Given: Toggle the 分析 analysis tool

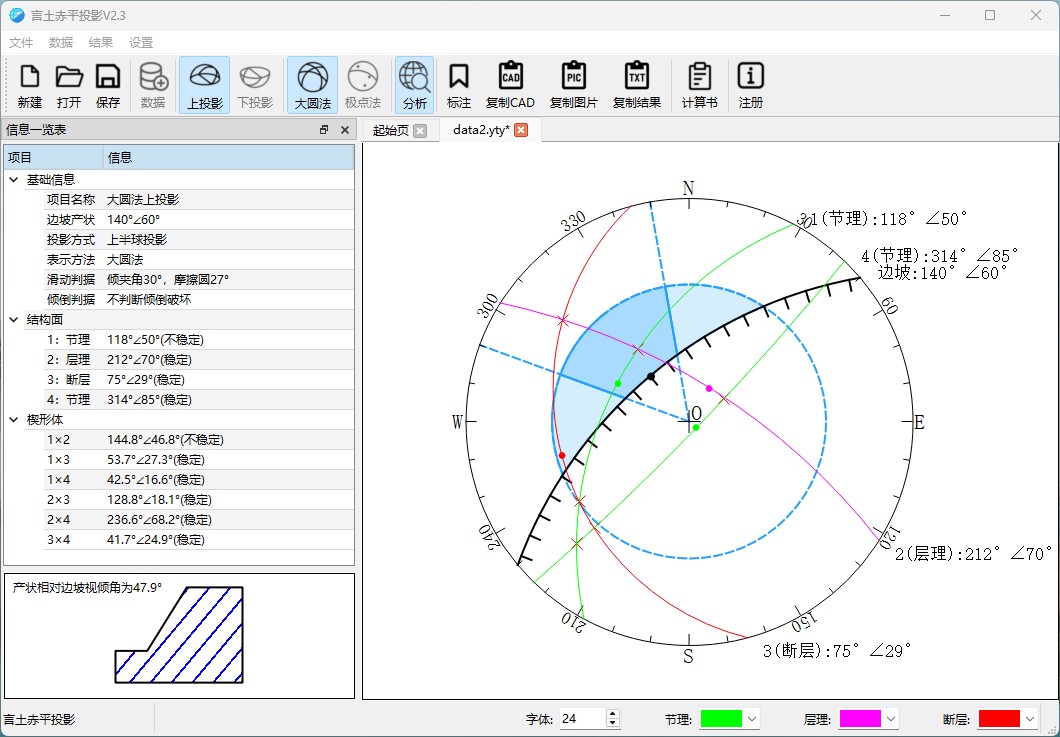Looking at the screenshot, I should point(414,85).
